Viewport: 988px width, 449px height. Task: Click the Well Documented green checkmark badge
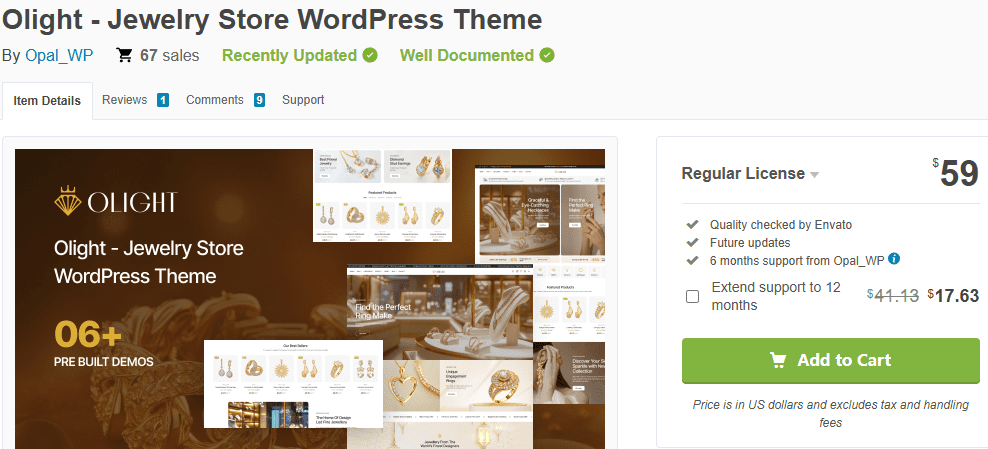[547, 55]
